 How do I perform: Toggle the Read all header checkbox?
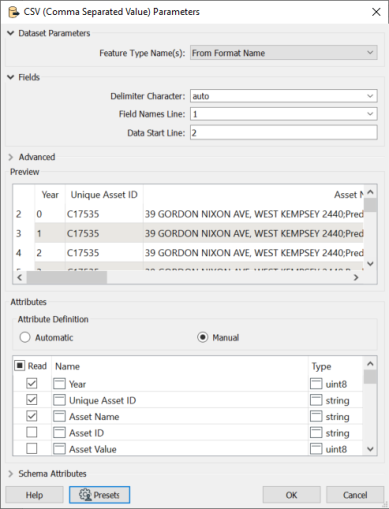[x=20, y=366]
